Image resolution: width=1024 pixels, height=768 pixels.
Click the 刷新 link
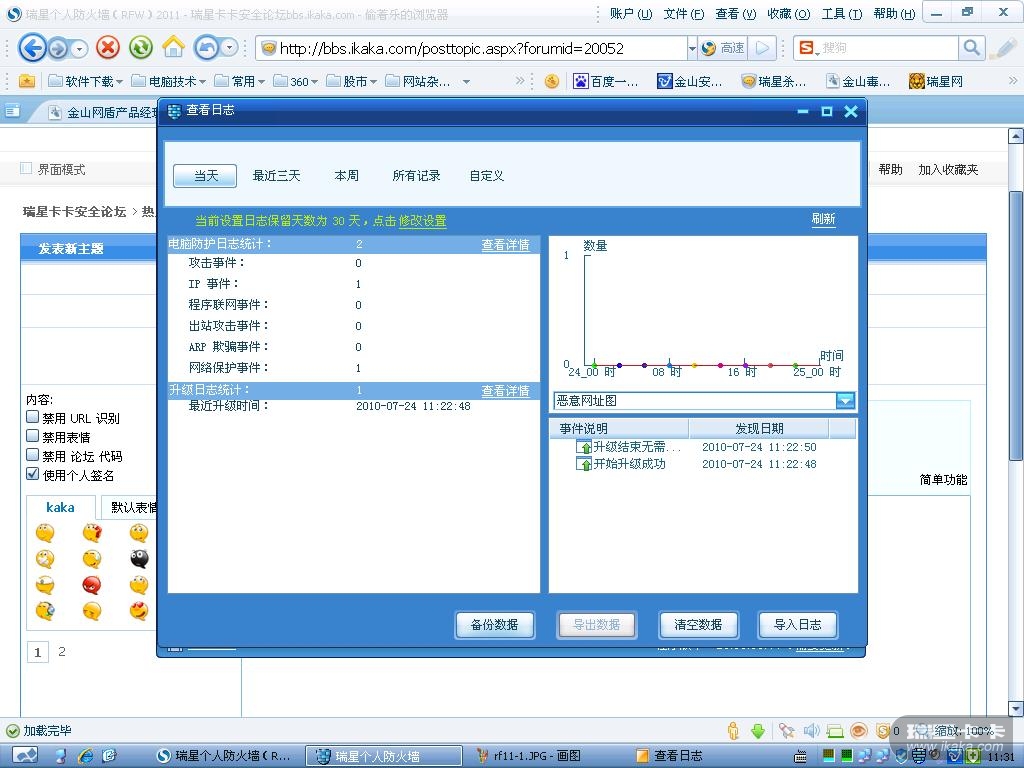click(824, 219)
